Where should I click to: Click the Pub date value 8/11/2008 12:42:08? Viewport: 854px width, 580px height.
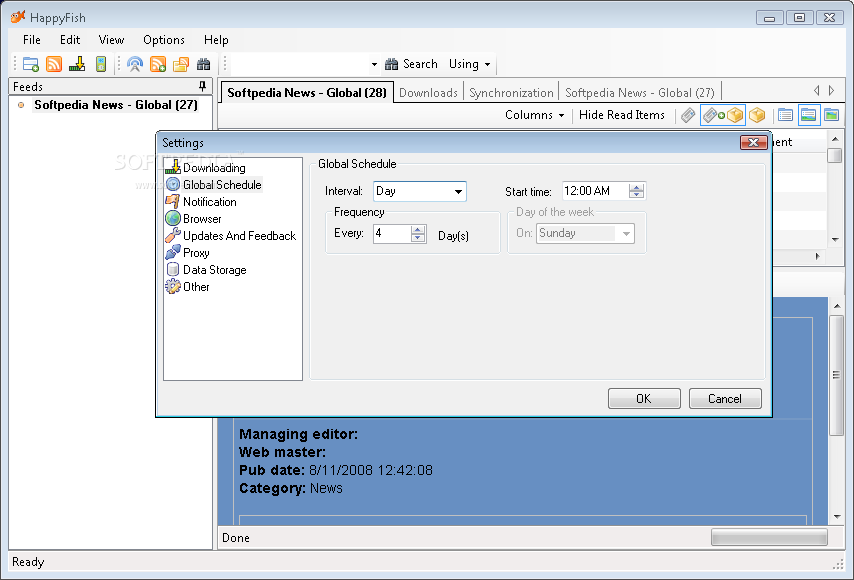(x=370, y=470)
